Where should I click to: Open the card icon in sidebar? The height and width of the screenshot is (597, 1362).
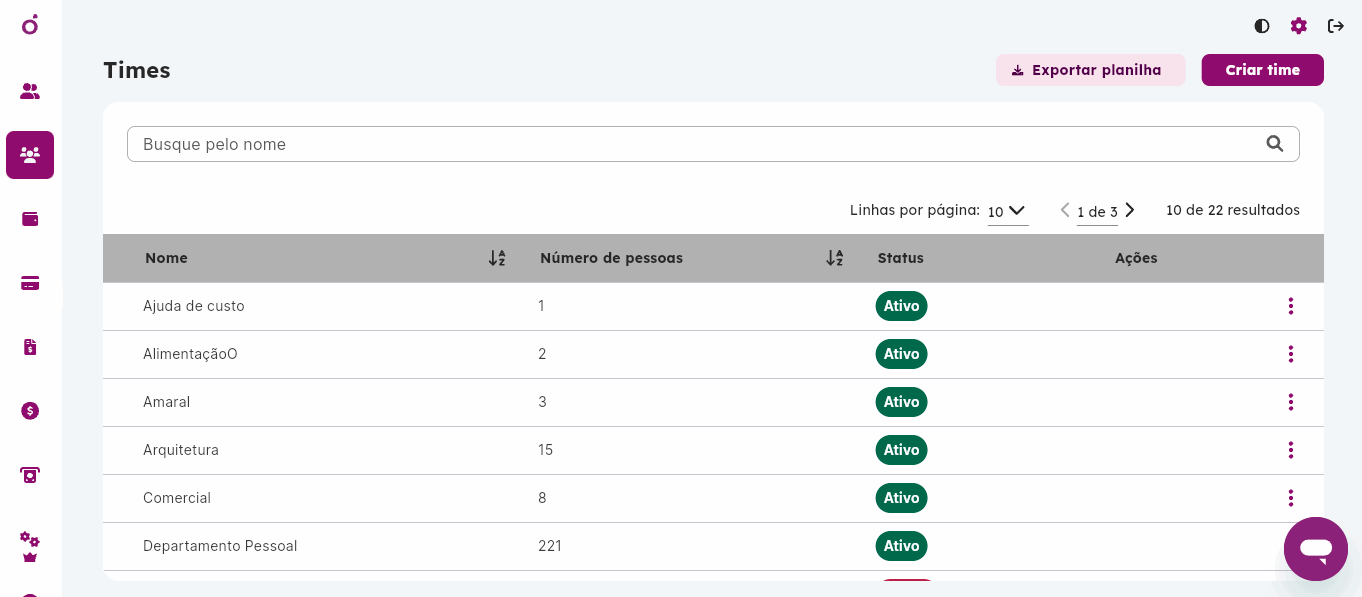[30, 283]
